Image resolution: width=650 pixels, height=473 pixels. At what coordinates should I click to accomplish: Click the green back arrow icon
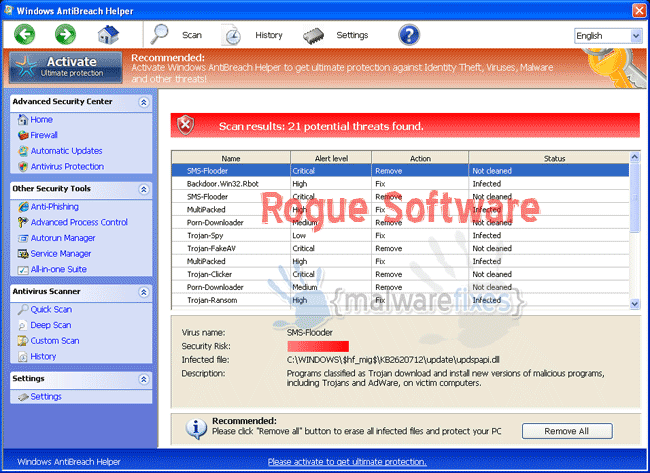coord(24,34)
